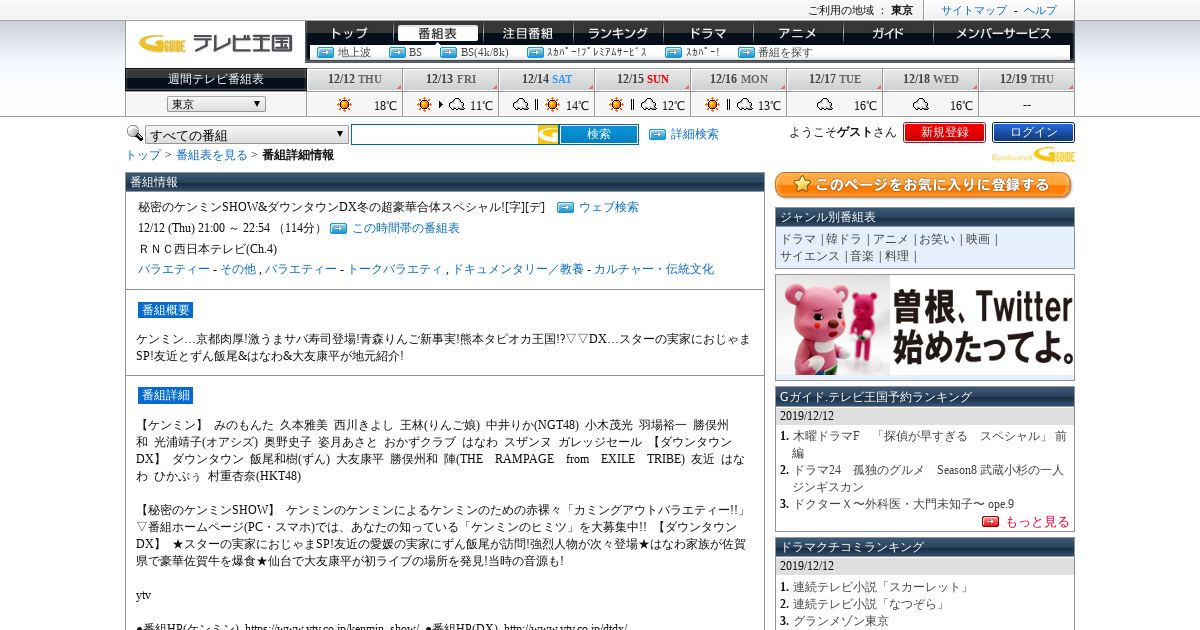The image size is (1200, 630).
Task: Click the arrow icon beside 地上波
Action: [x=325, y=52]
